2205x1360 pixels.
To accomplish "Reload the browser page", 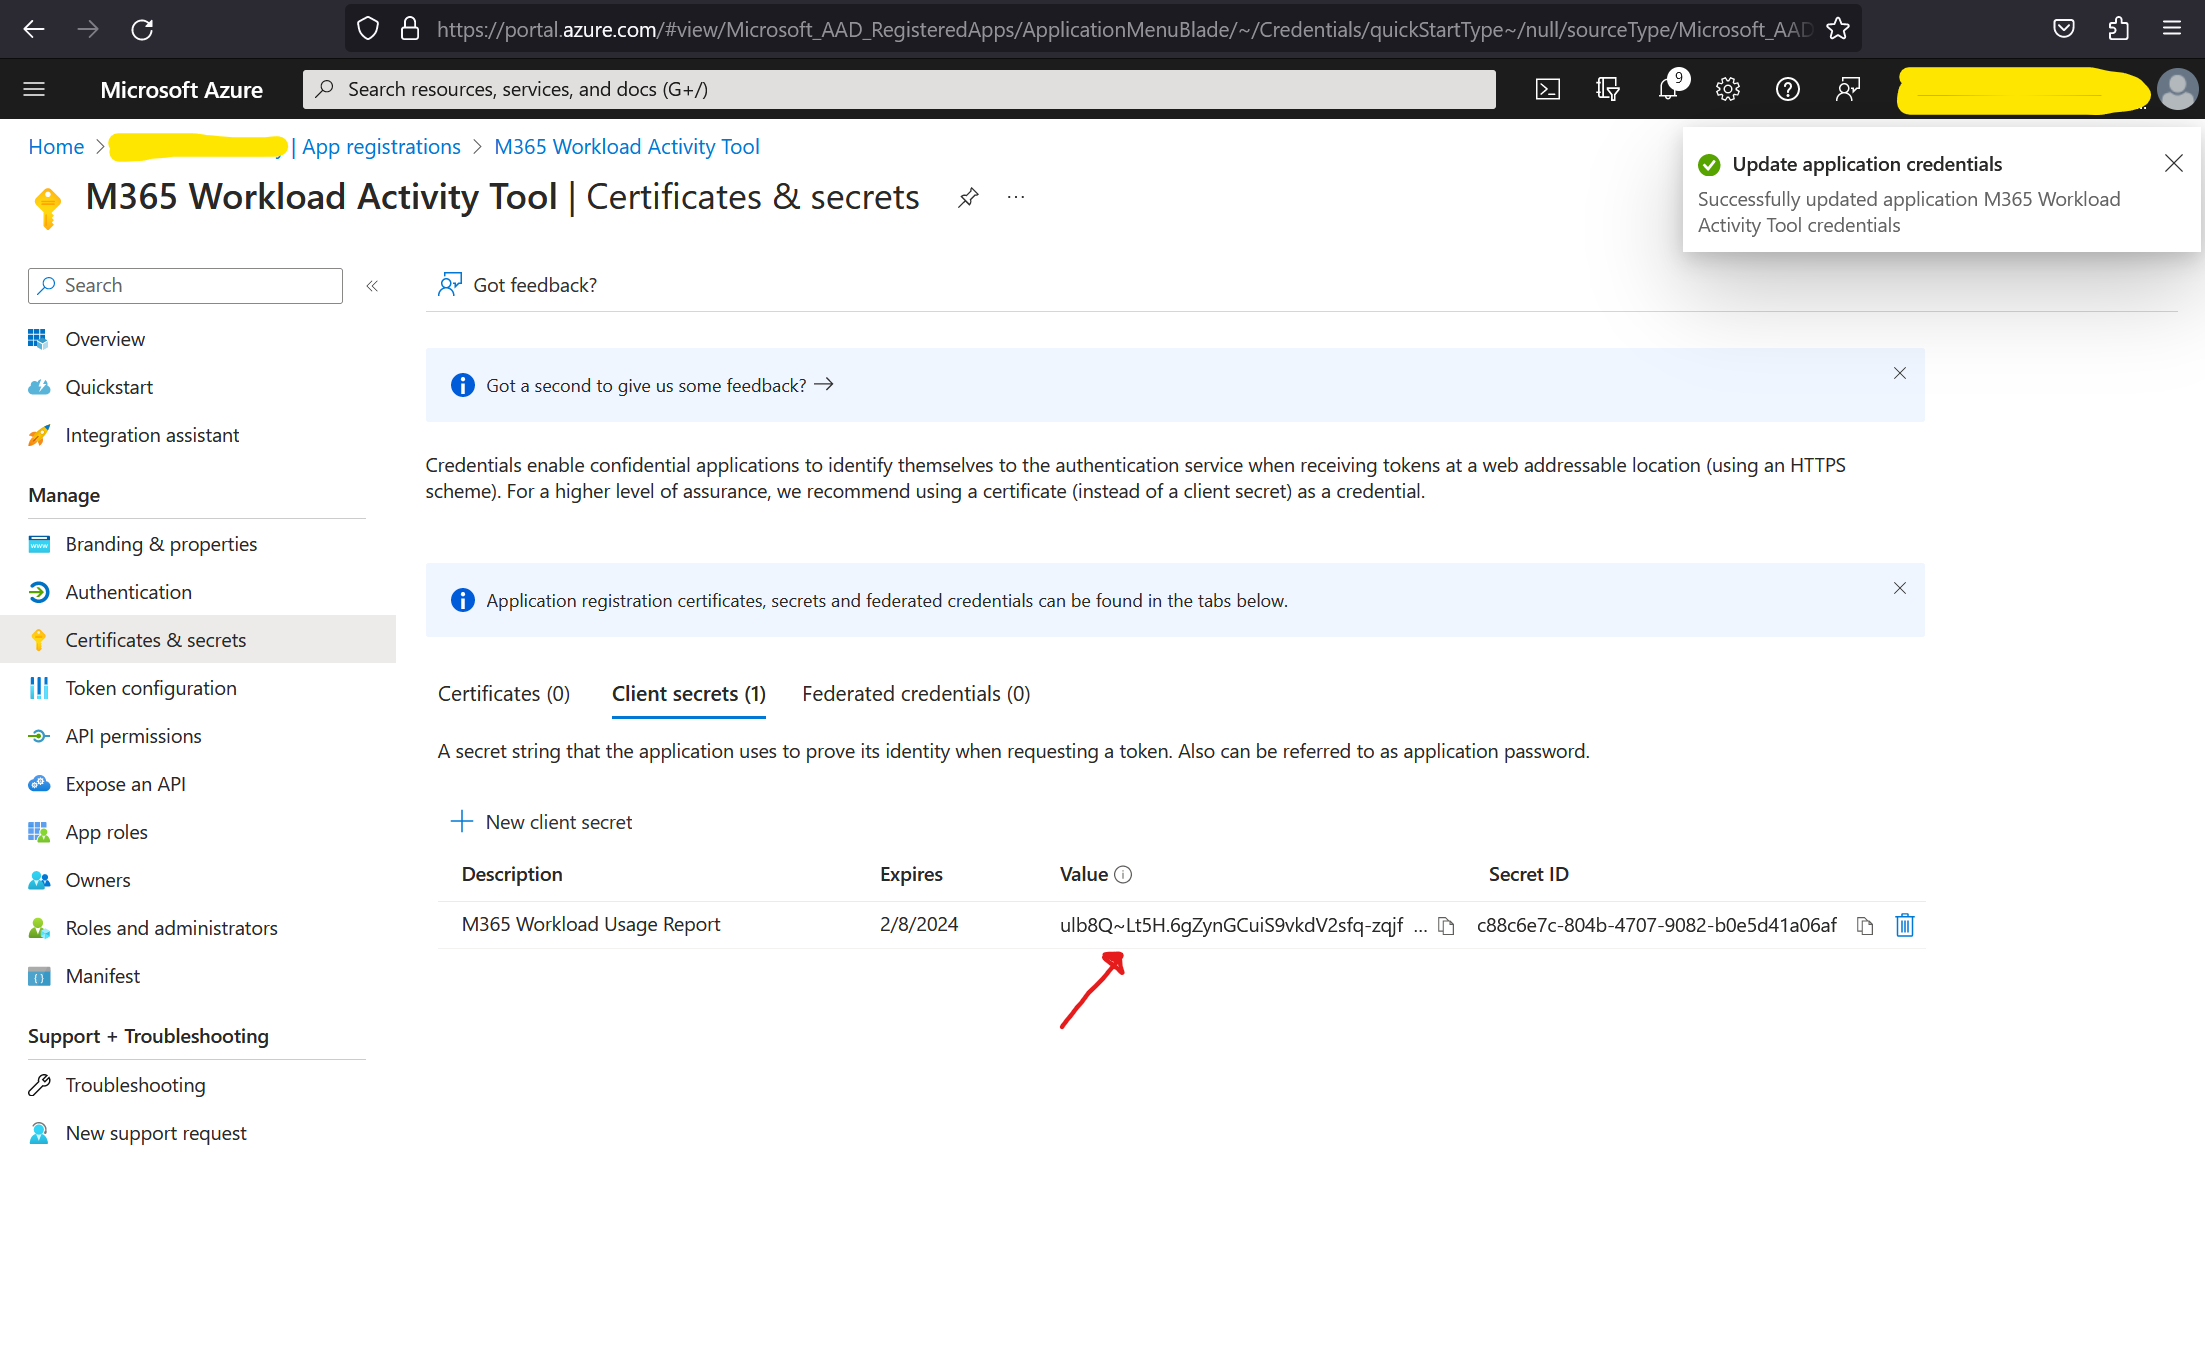I will click(x=142, y=29).
